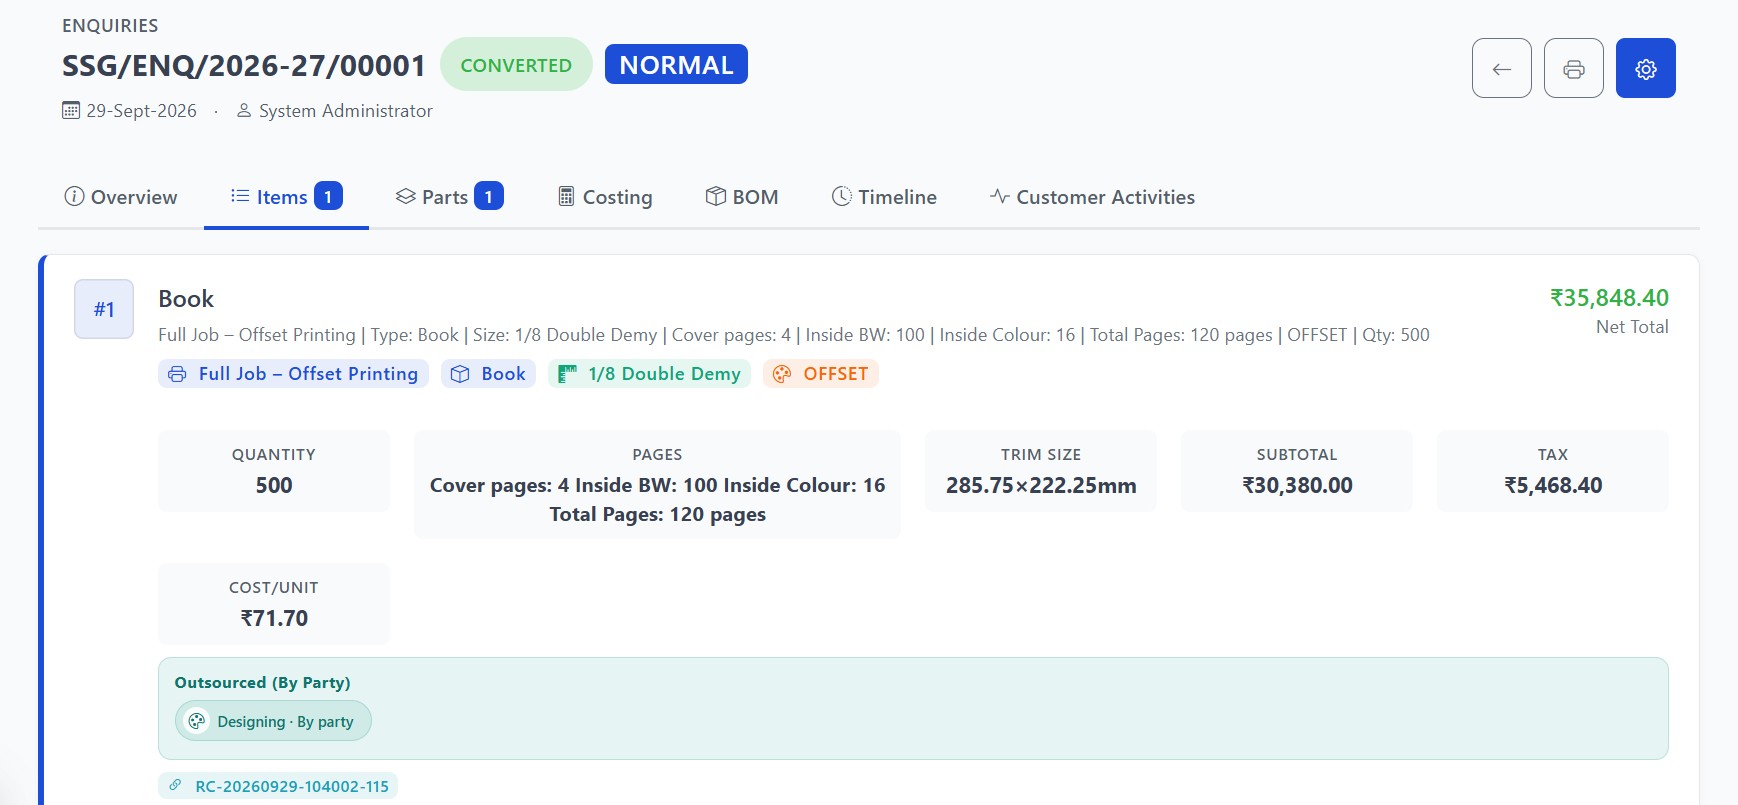The image size is (1738, 805).
Task: Click the NORMAL priority badge
Action: point(676,64)
